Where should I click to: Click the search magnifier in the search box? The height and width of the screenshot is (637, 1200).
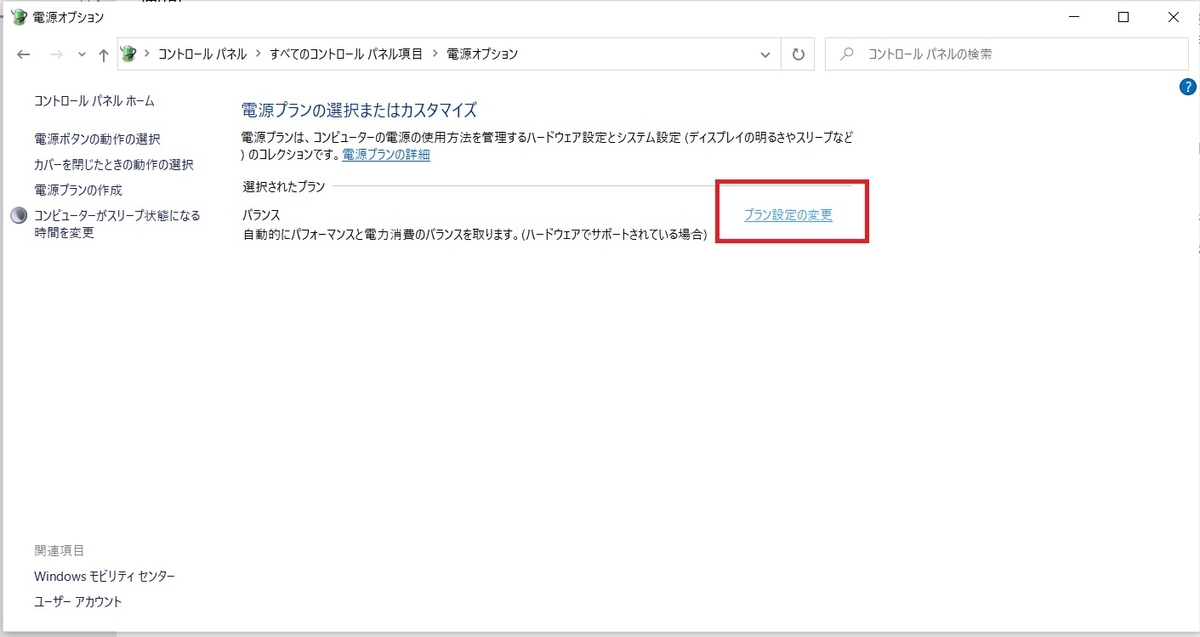coord(849,54)
